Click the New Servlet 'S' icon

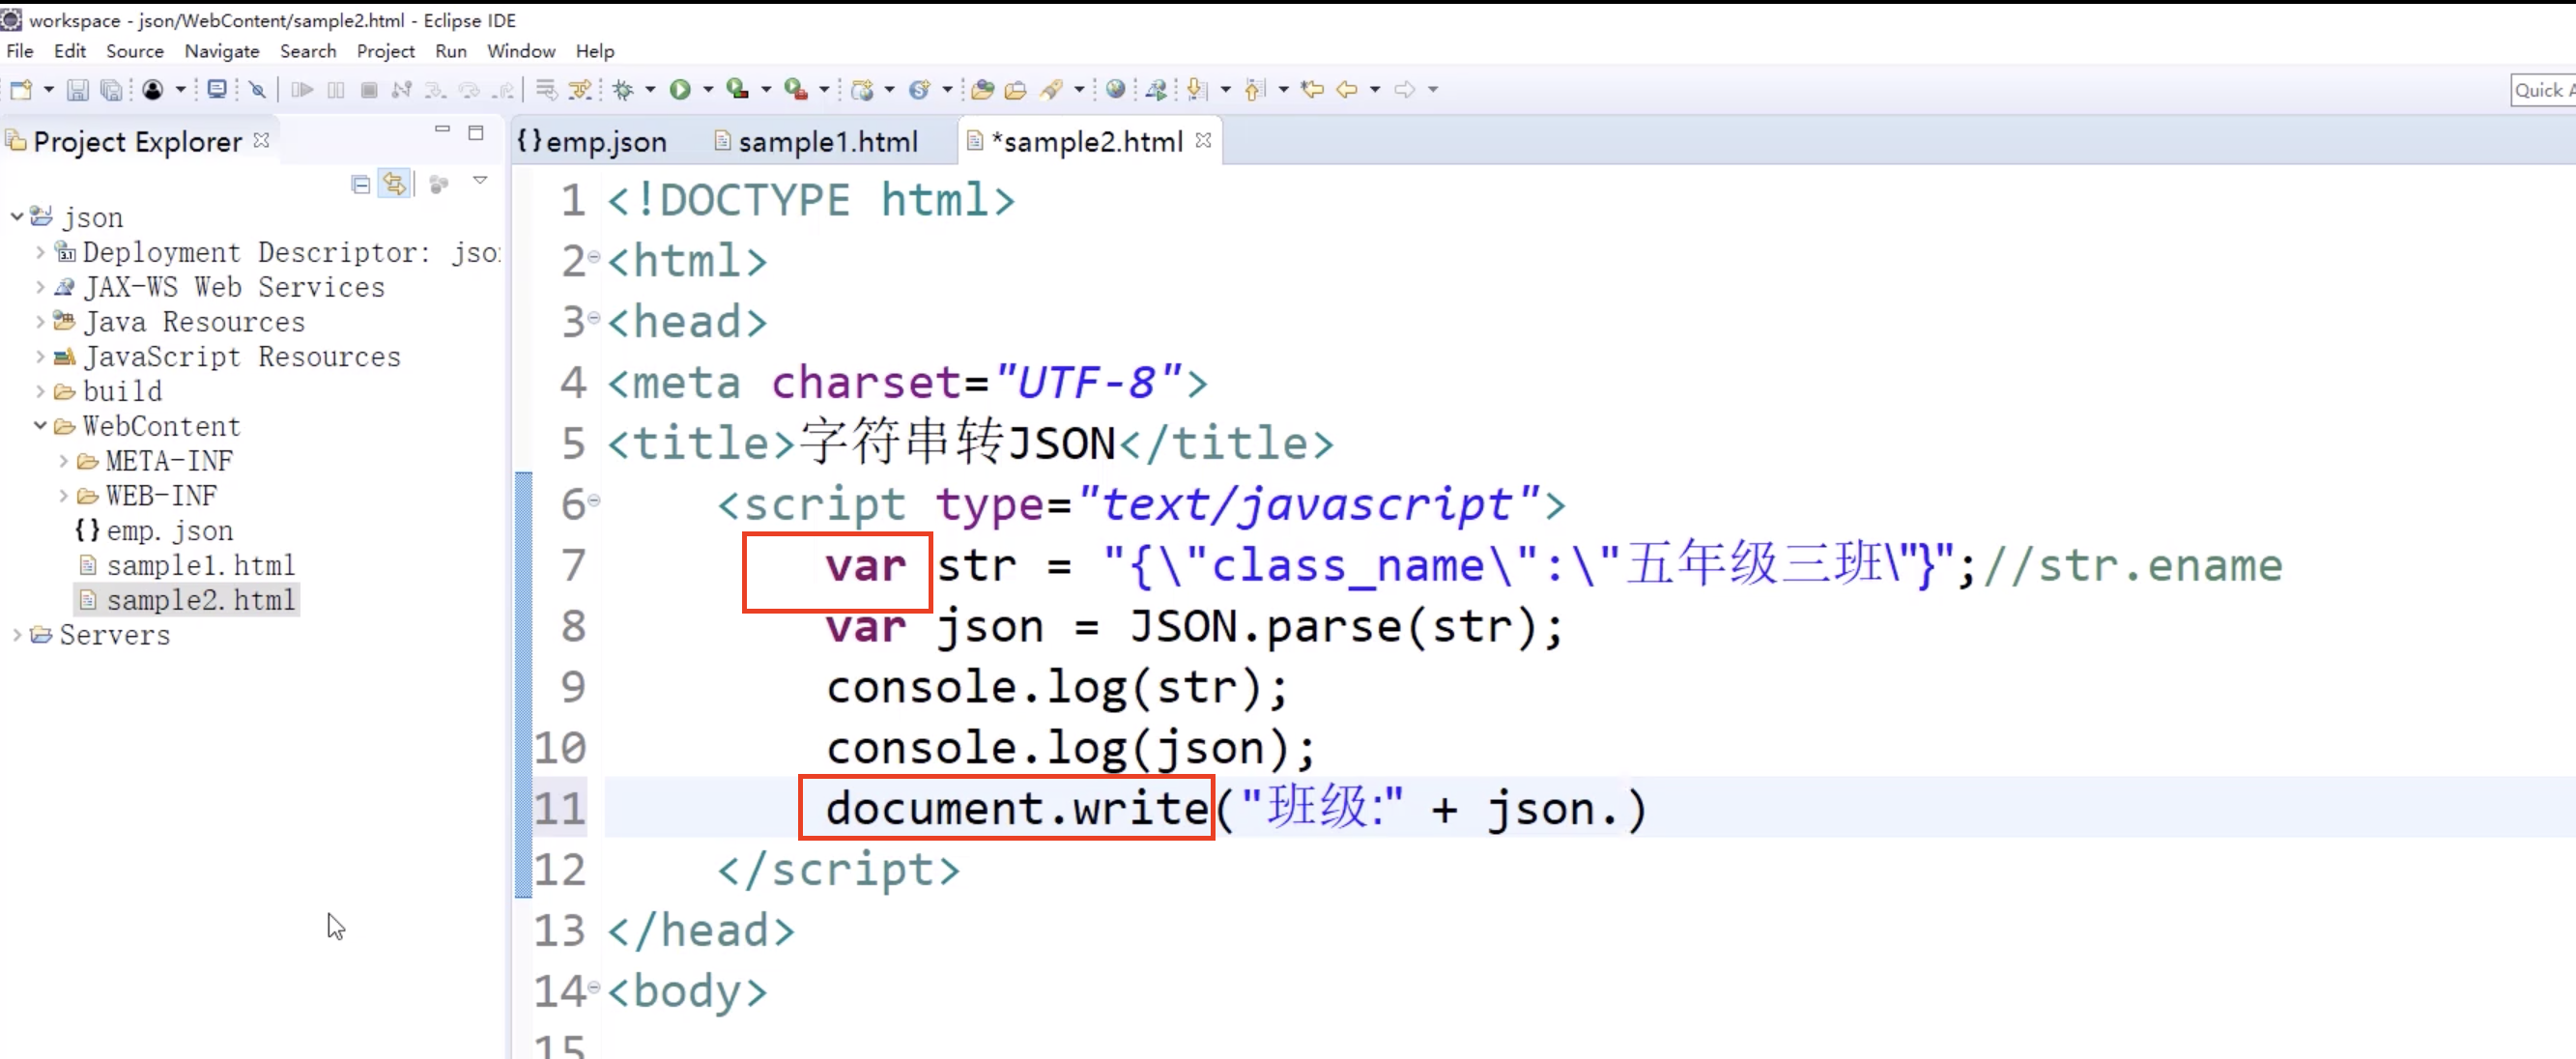pos(920,90)
